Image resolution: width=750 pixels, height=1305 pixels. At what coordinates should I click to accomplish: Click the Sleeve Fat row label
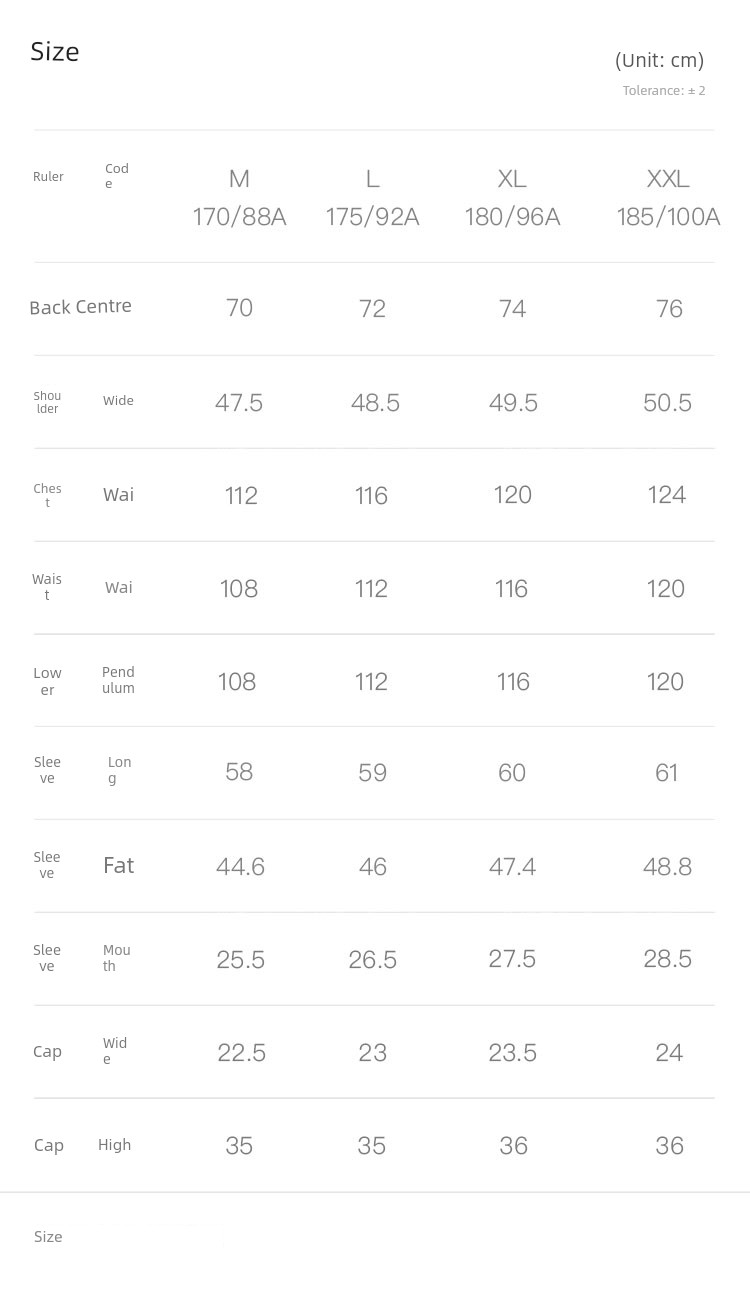pos(83,865)
